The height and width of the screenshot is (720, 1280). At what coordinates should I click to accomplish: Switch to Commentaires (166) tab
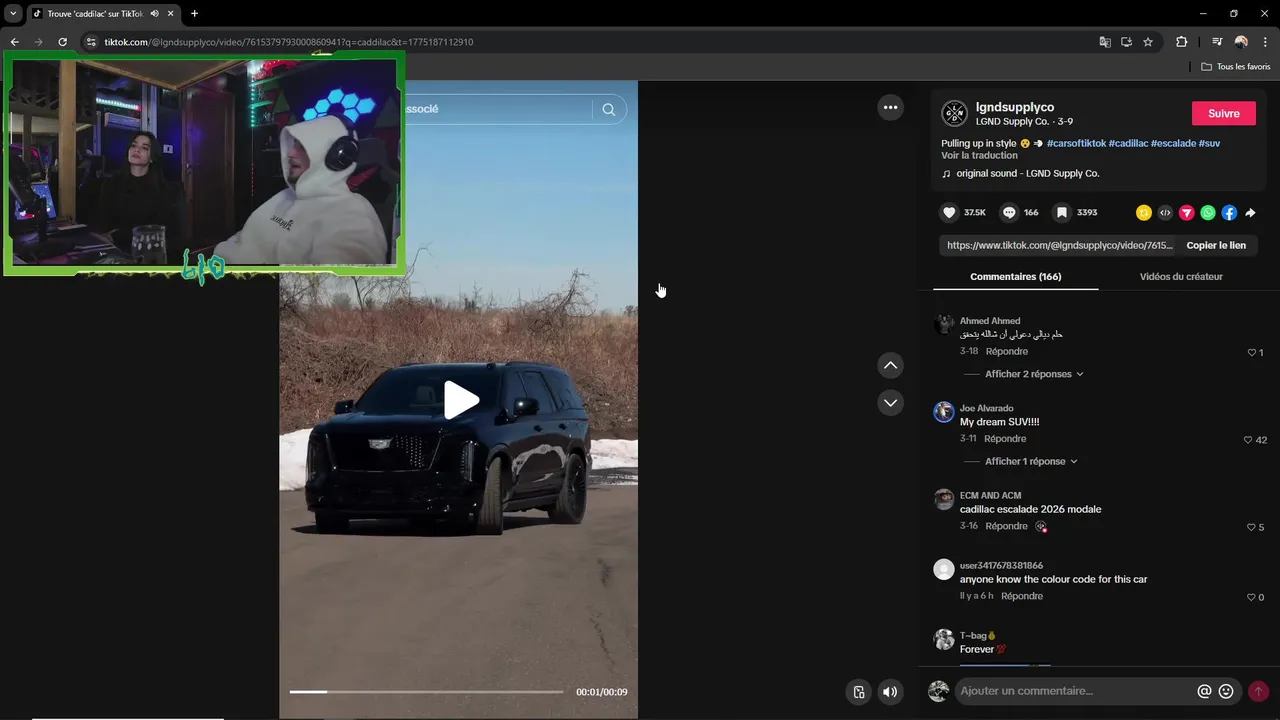[x=1015, y=277]
